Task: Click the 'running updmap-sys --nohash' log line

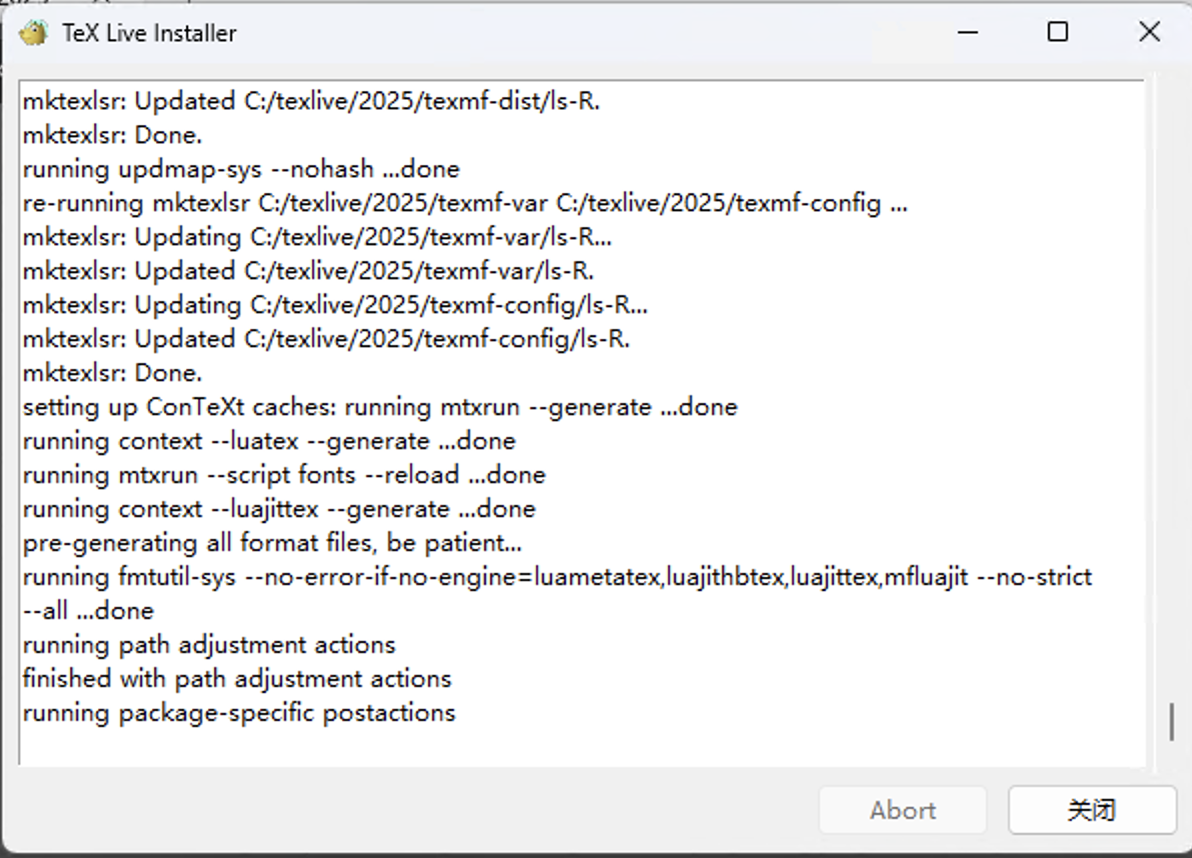Action: click(x=241, y=169)
